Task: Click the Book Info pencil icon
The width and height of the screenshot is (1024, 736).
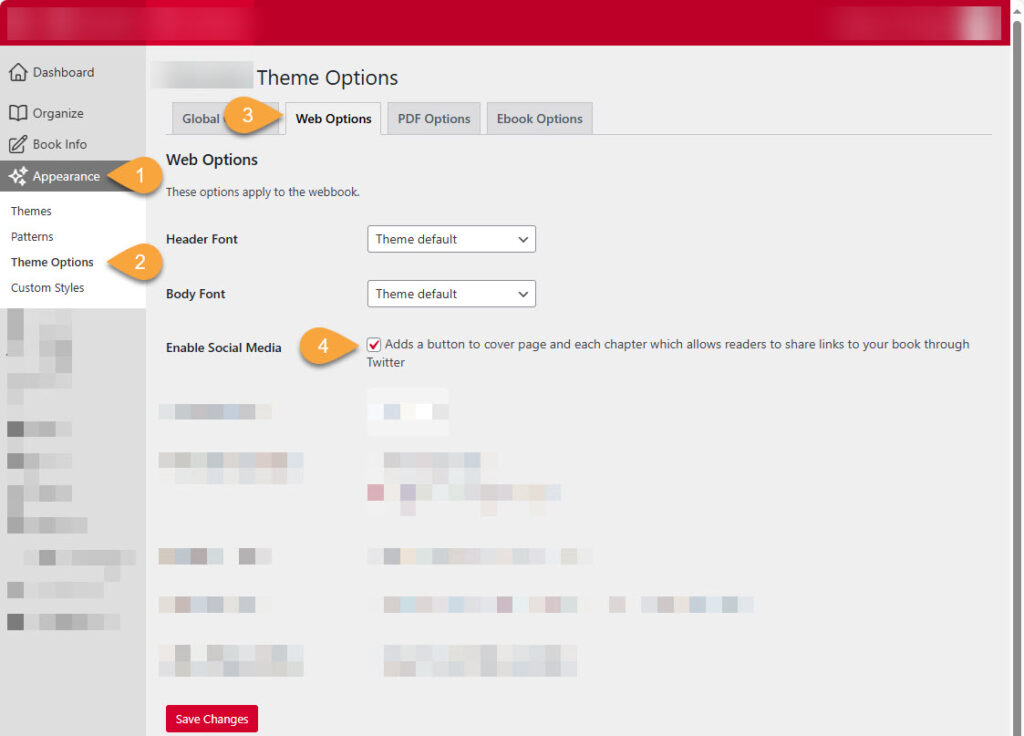Action: [19, 144]
